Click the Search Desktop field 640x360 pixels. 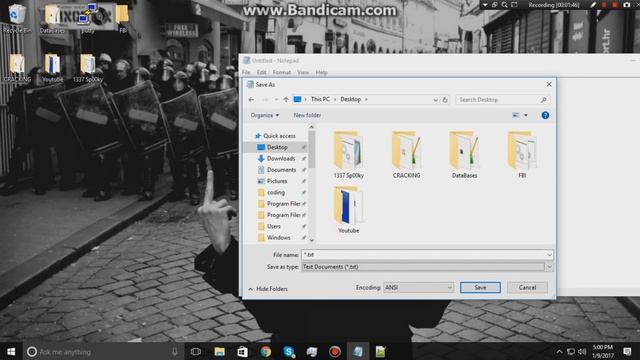(x=502, y=100)
